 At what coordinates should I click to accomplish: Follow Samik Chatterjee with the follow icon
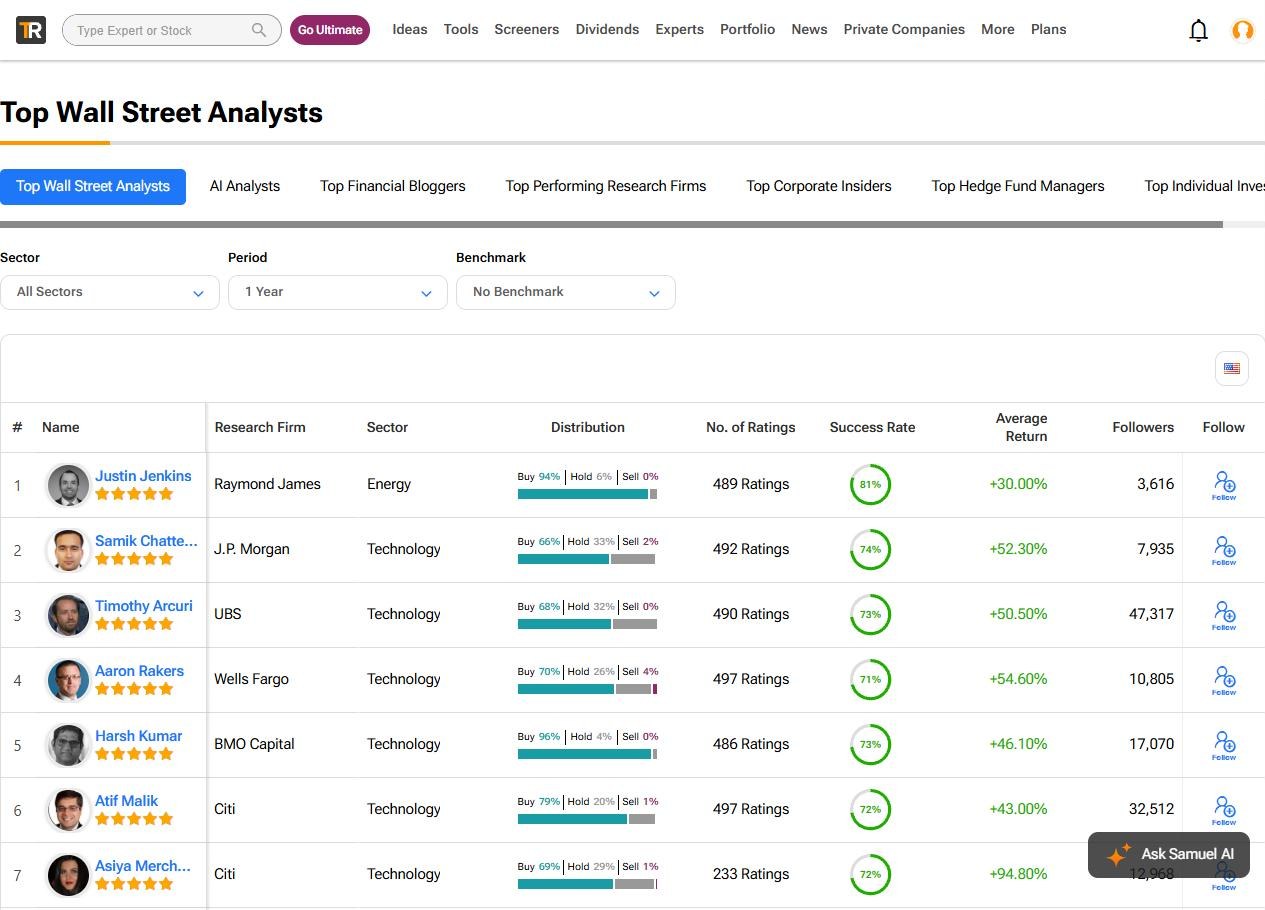(1224, 550)
